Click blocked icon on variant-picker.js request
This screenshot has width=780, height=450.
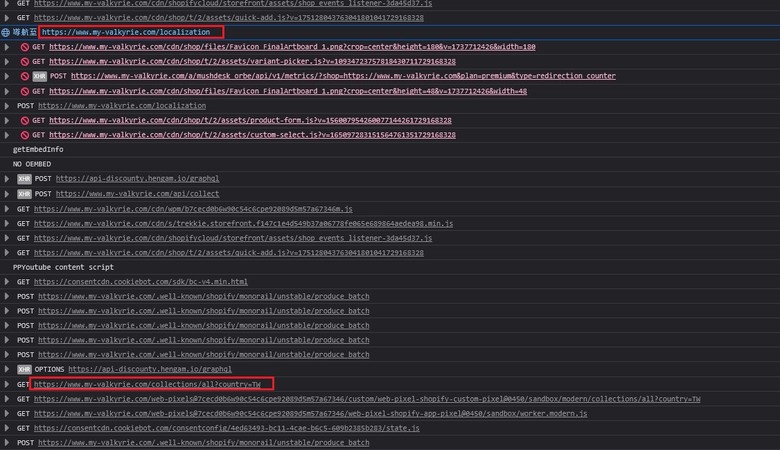pyautogui.click(x=24, y=62)
